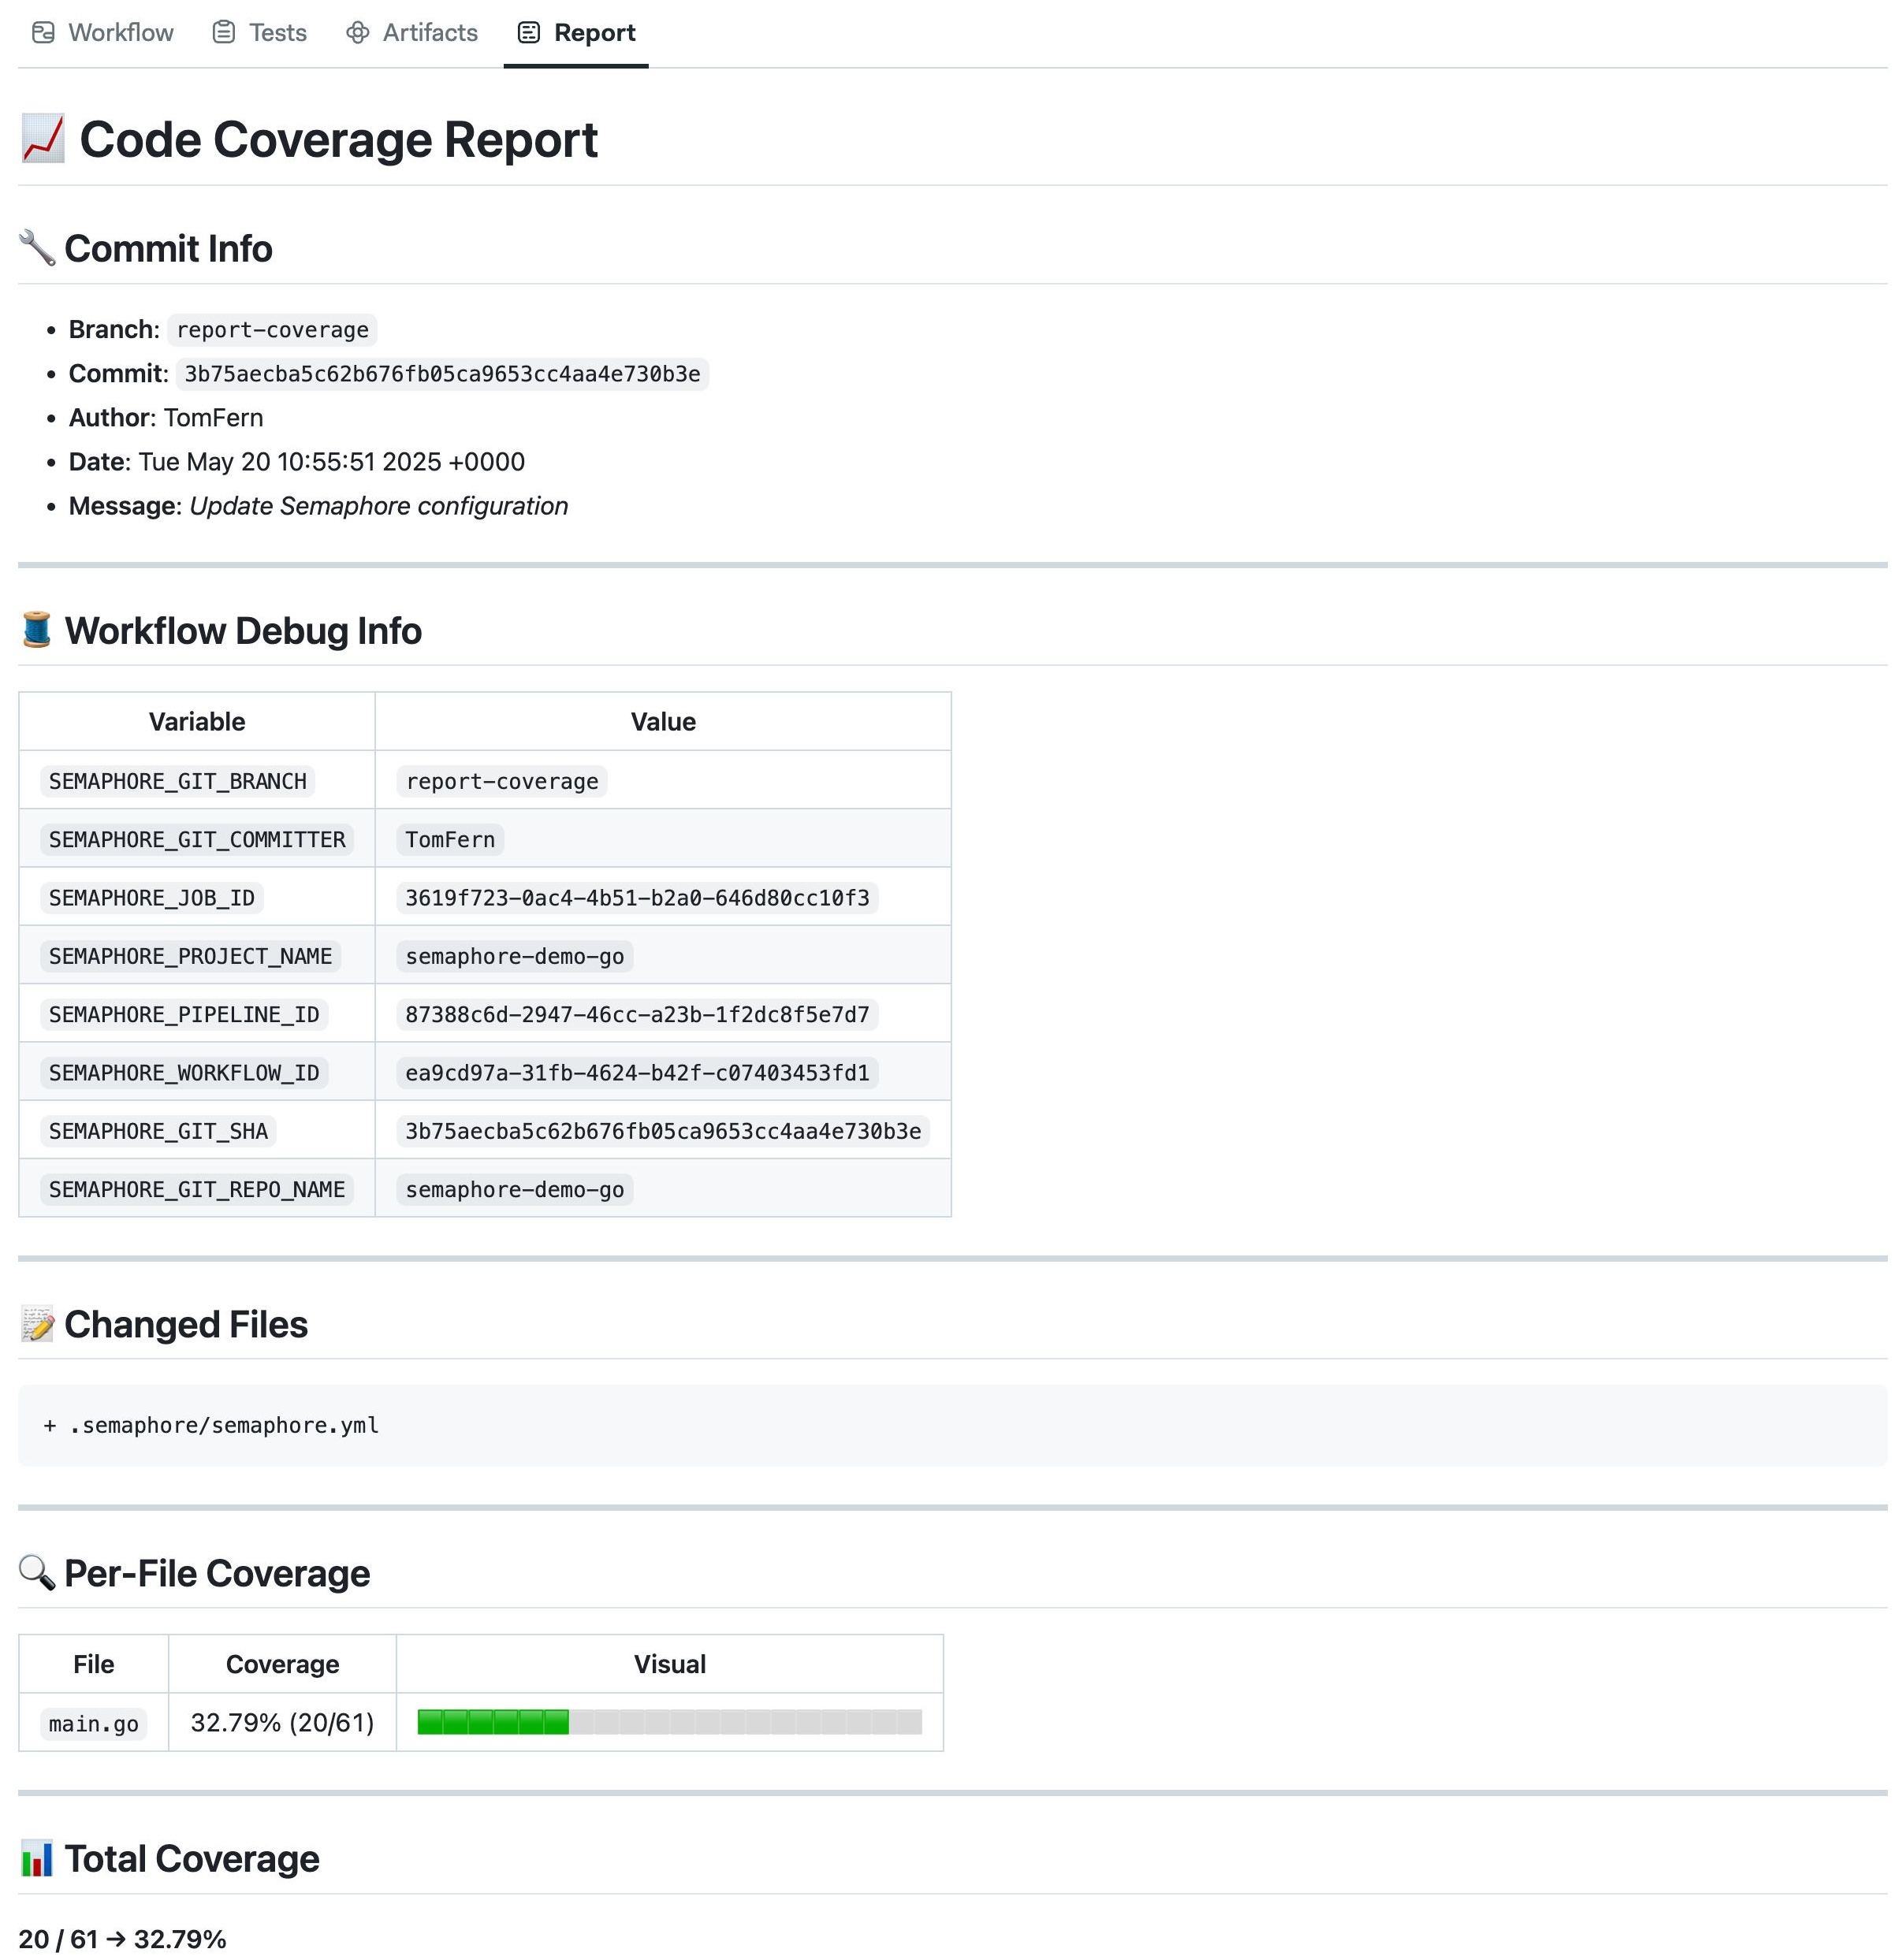Click the Artifacts tab icon
The width and height of the screenshot is (1895, 1960).
pos(358,33)
